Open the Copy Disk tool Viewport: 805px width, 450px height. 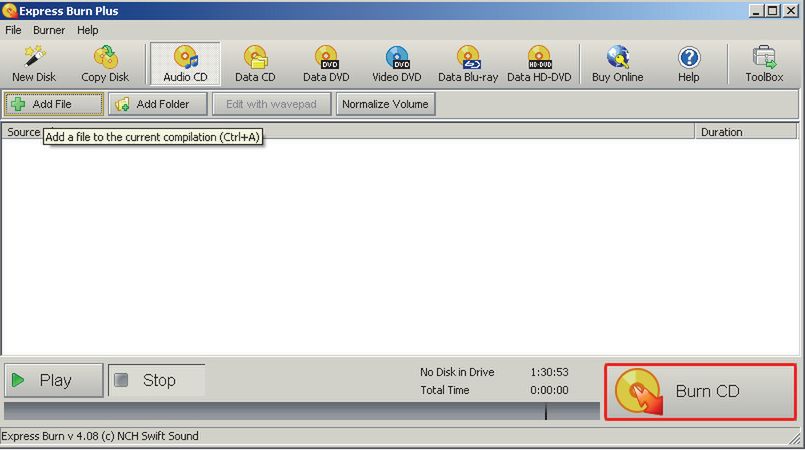105,64
